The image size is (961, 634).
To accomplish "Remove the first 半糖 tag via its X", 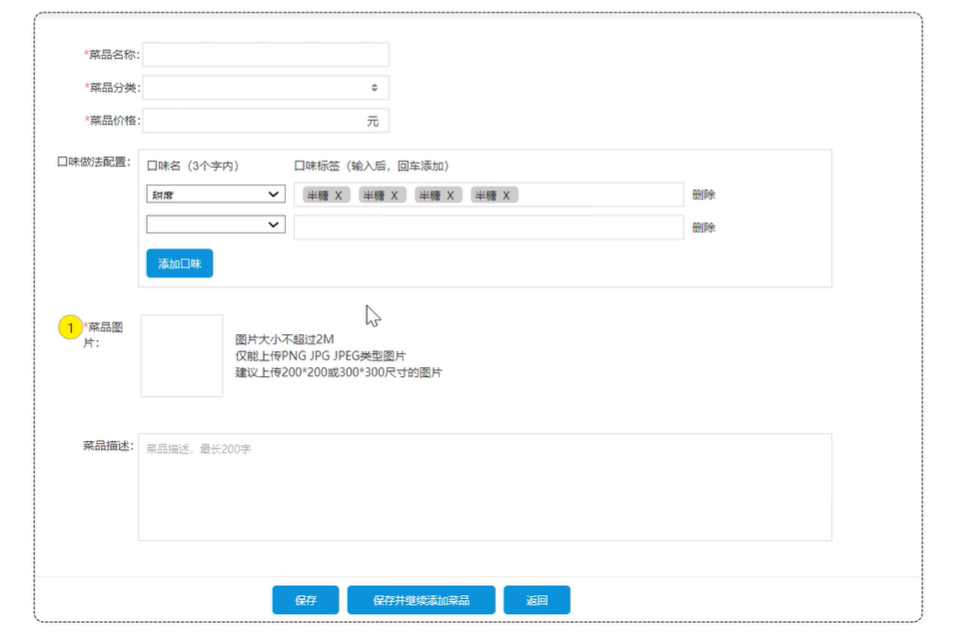I will [339, 195].
